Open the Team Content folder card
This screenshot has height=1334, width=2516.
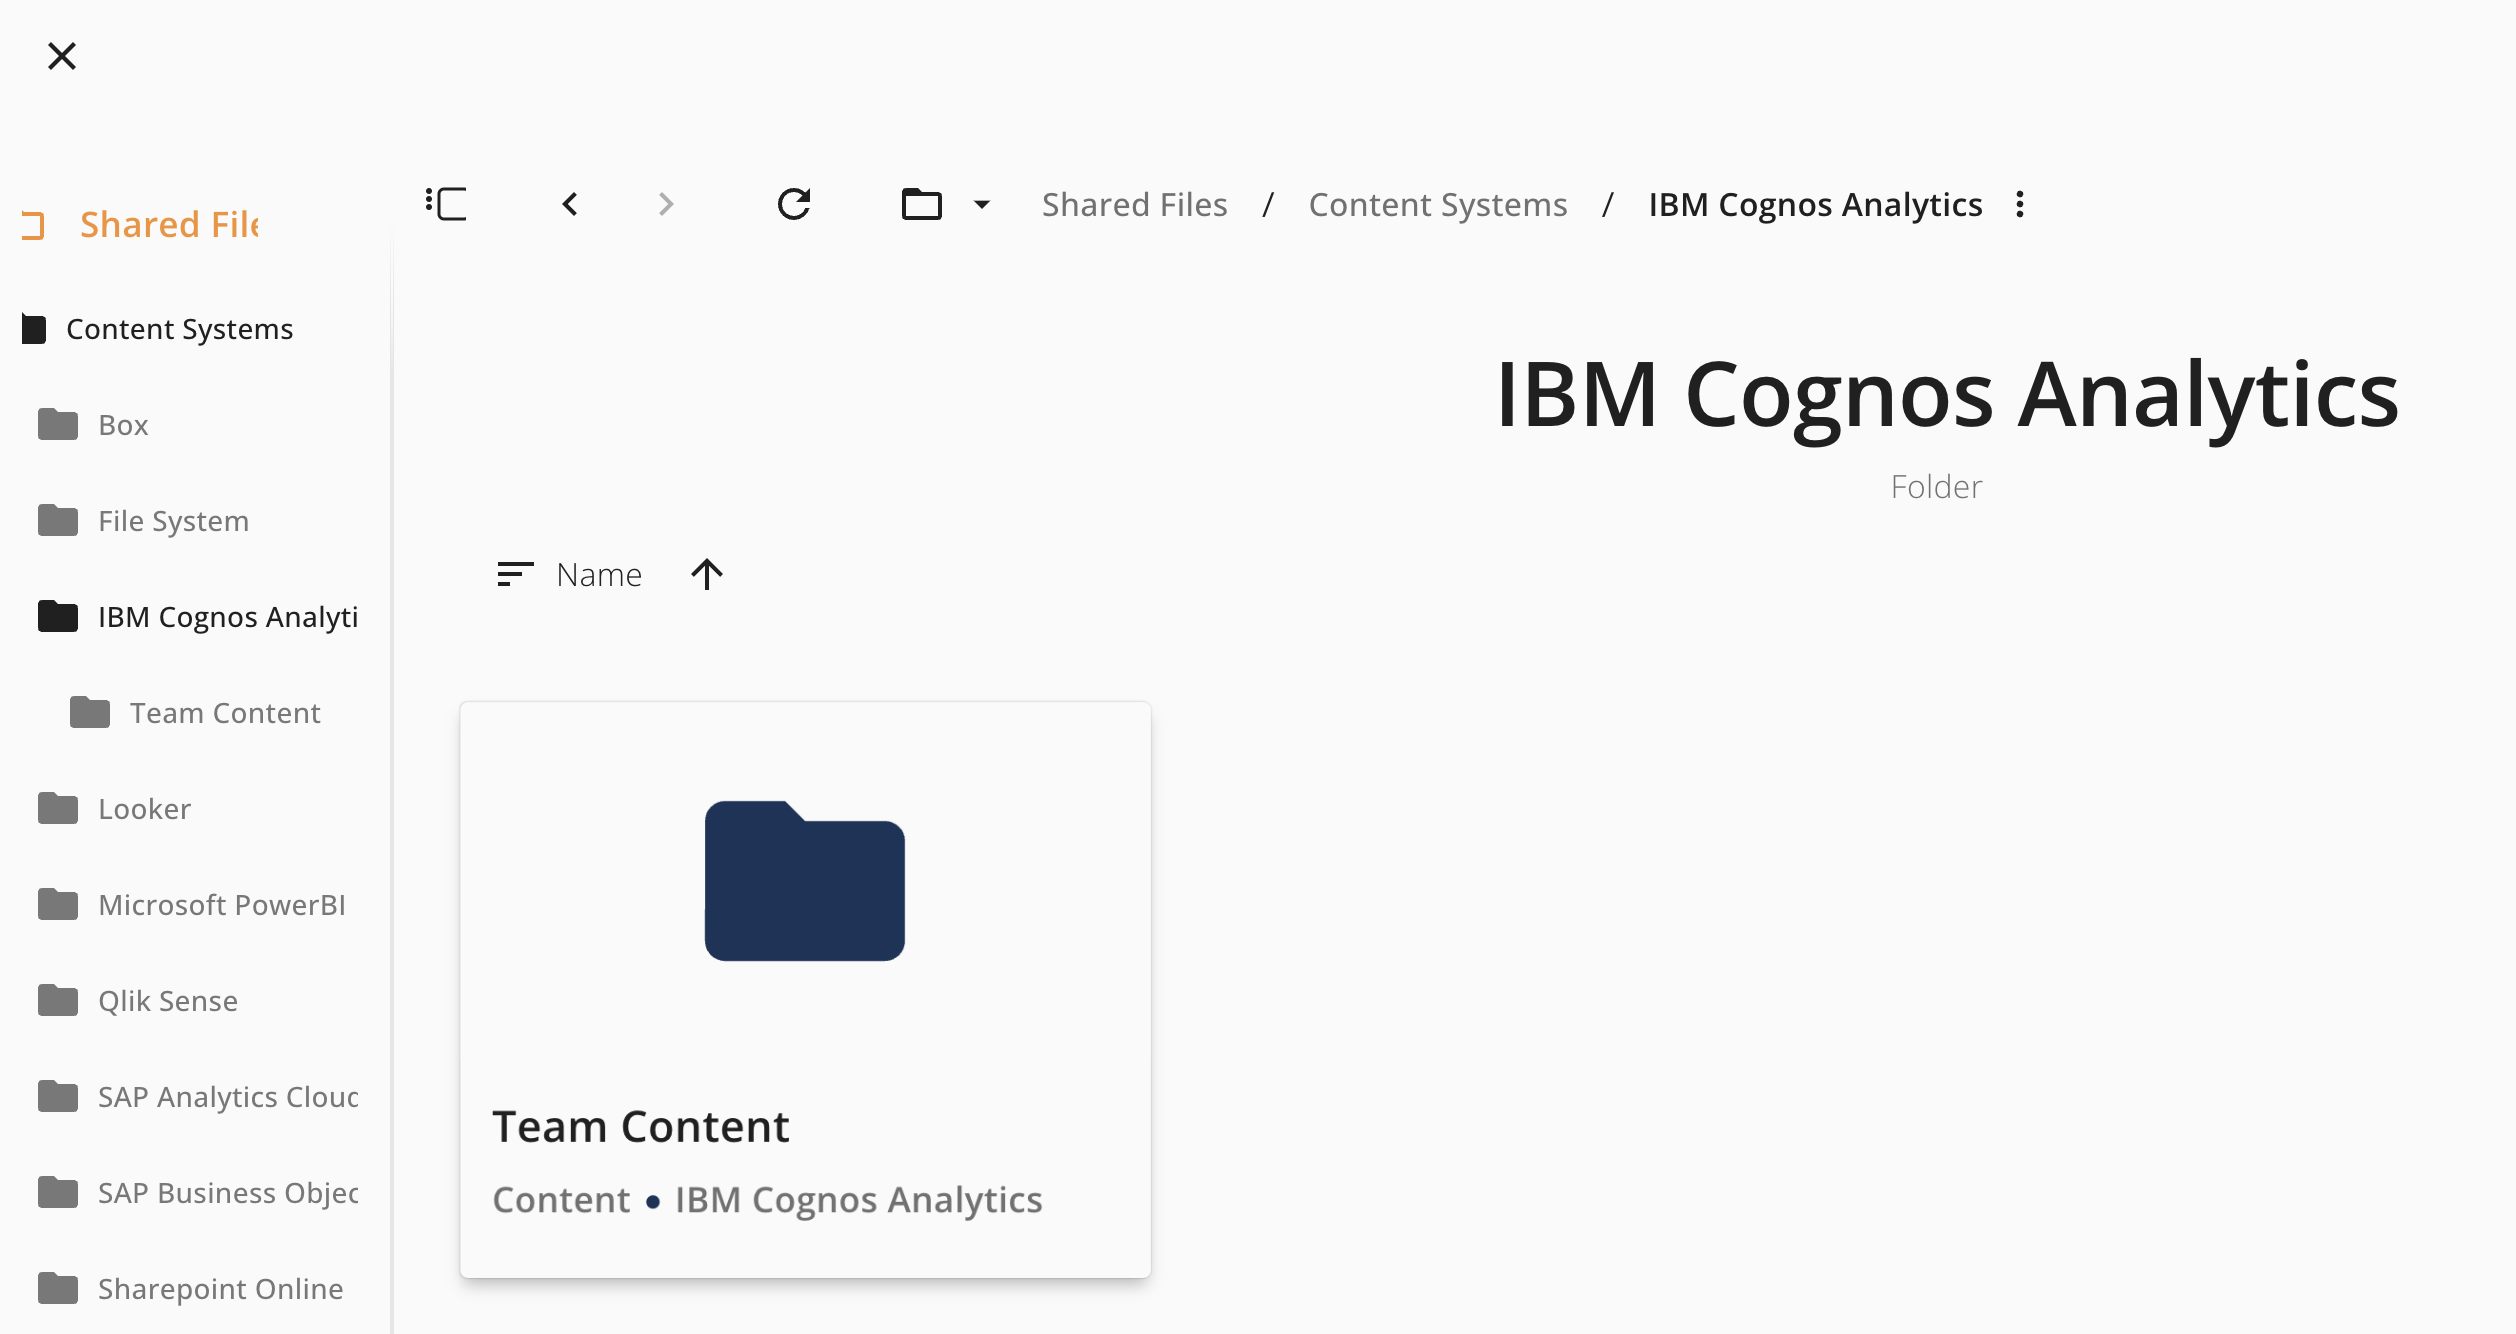click(x=805, y=989)
